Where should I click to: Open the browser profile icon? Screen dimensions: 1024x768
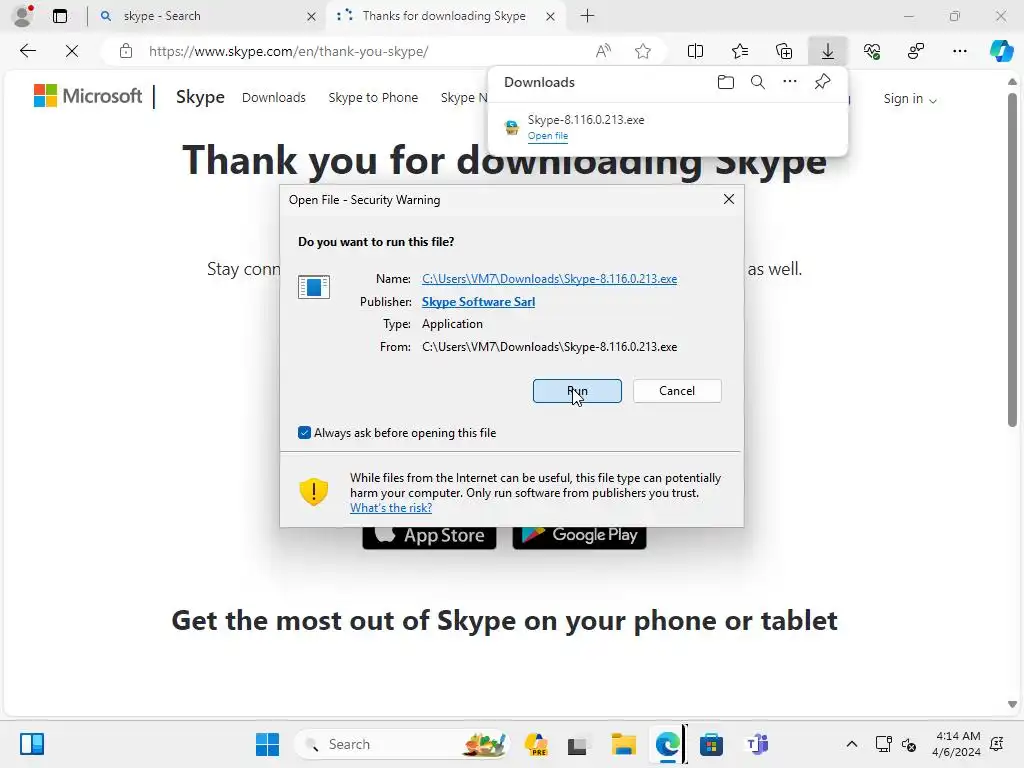23,16
